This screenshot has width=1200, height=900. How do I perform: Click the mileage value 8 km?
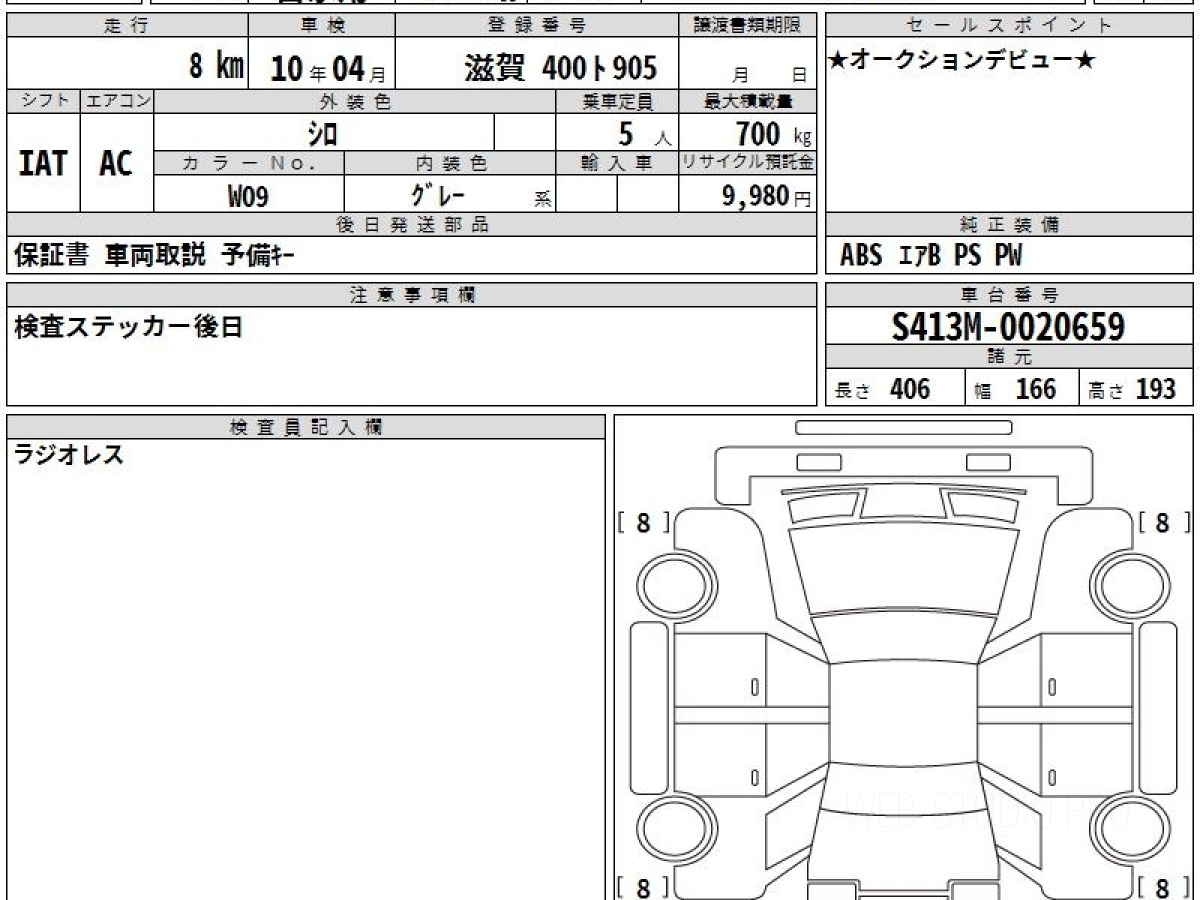coord(216,67)
